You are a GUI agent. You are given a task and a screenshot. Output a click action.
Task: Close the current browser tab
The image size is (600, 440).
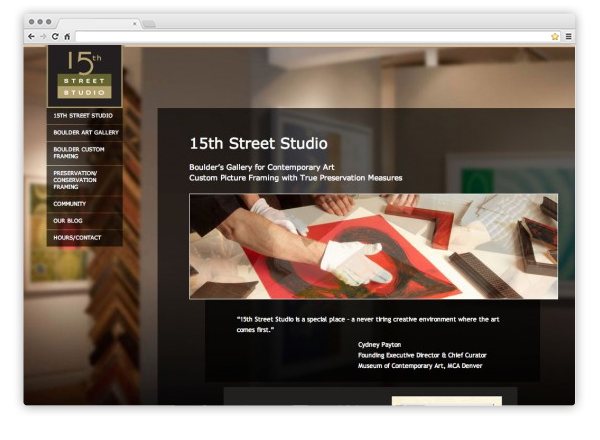point(135,24)
